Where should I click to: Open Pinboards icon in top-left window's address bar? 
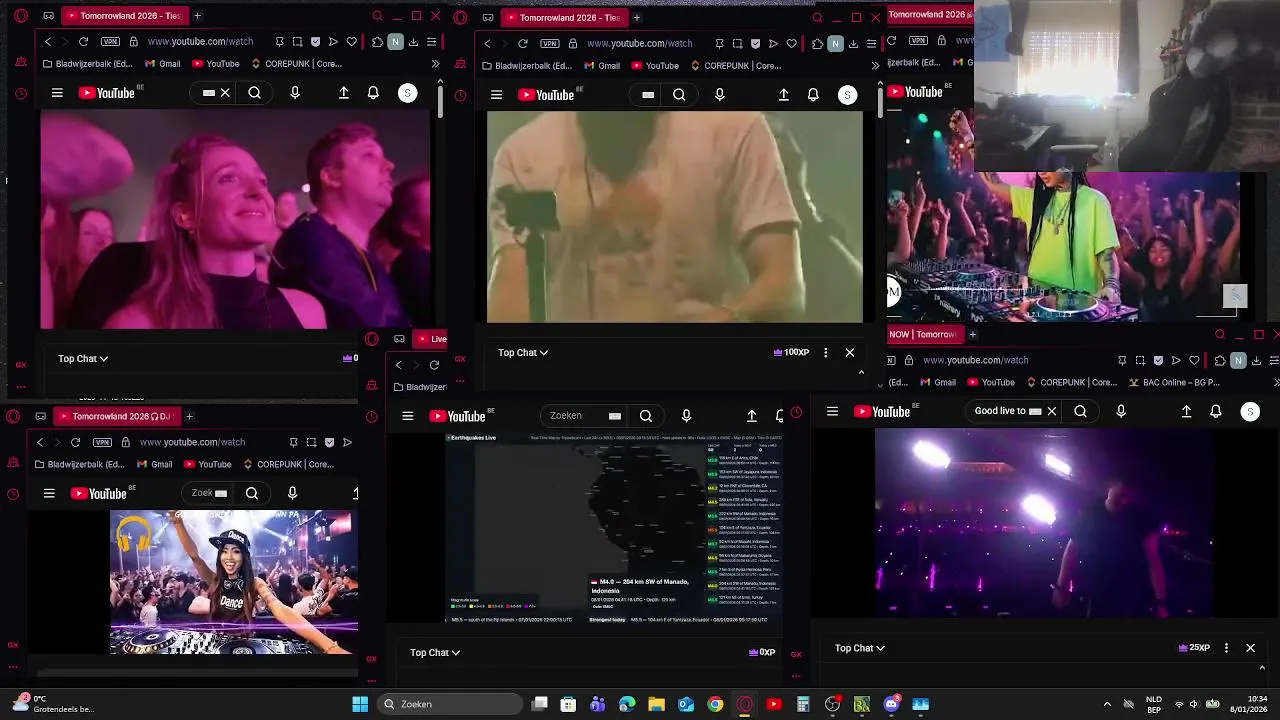point(279,42)
